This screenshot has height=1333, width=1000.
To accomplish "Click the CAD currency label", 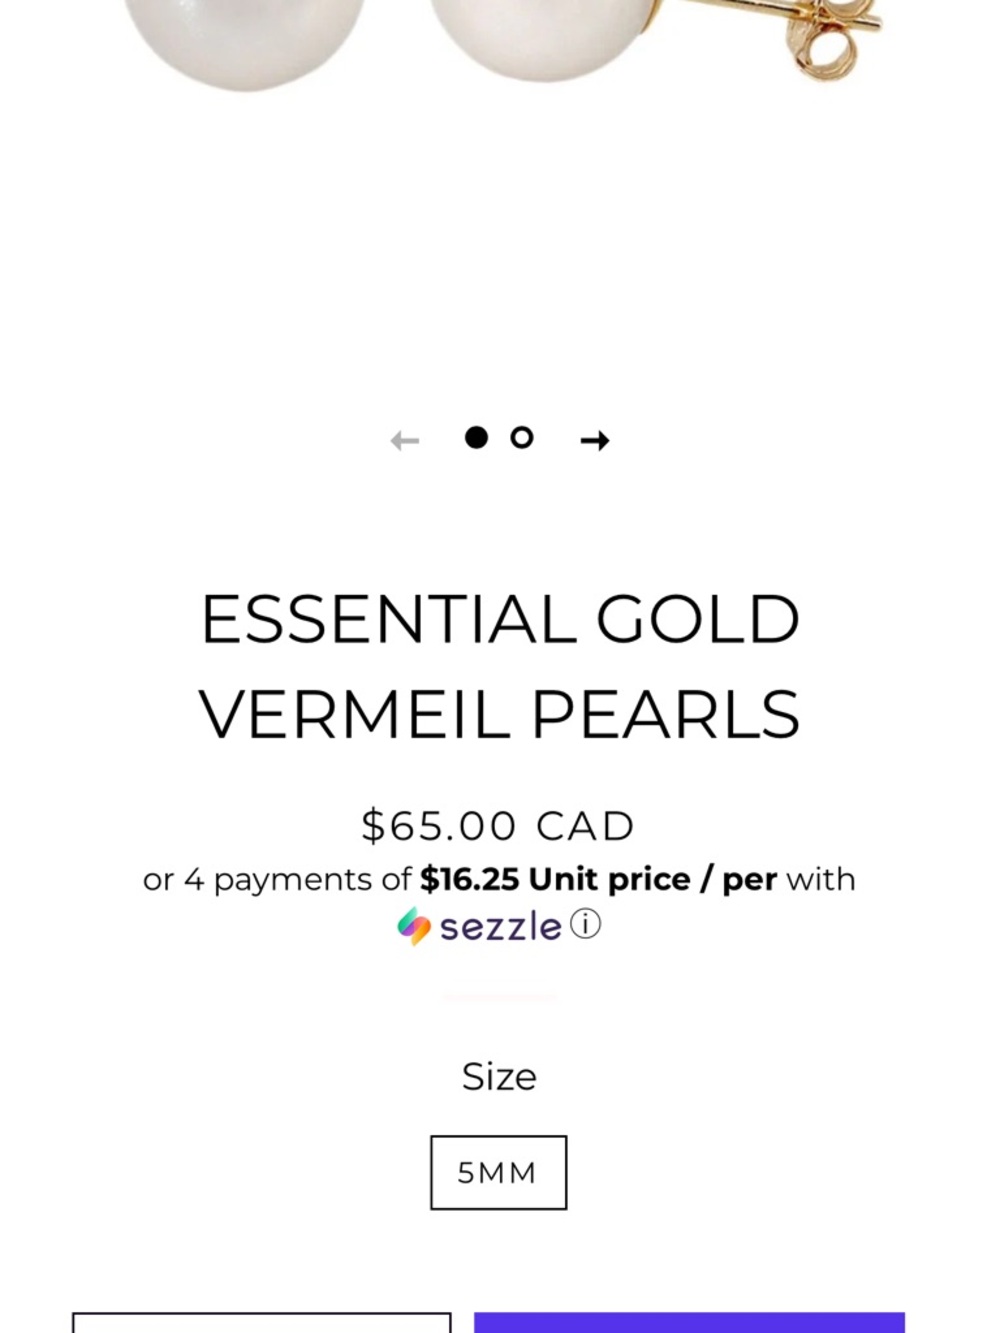I will (586, 826).
